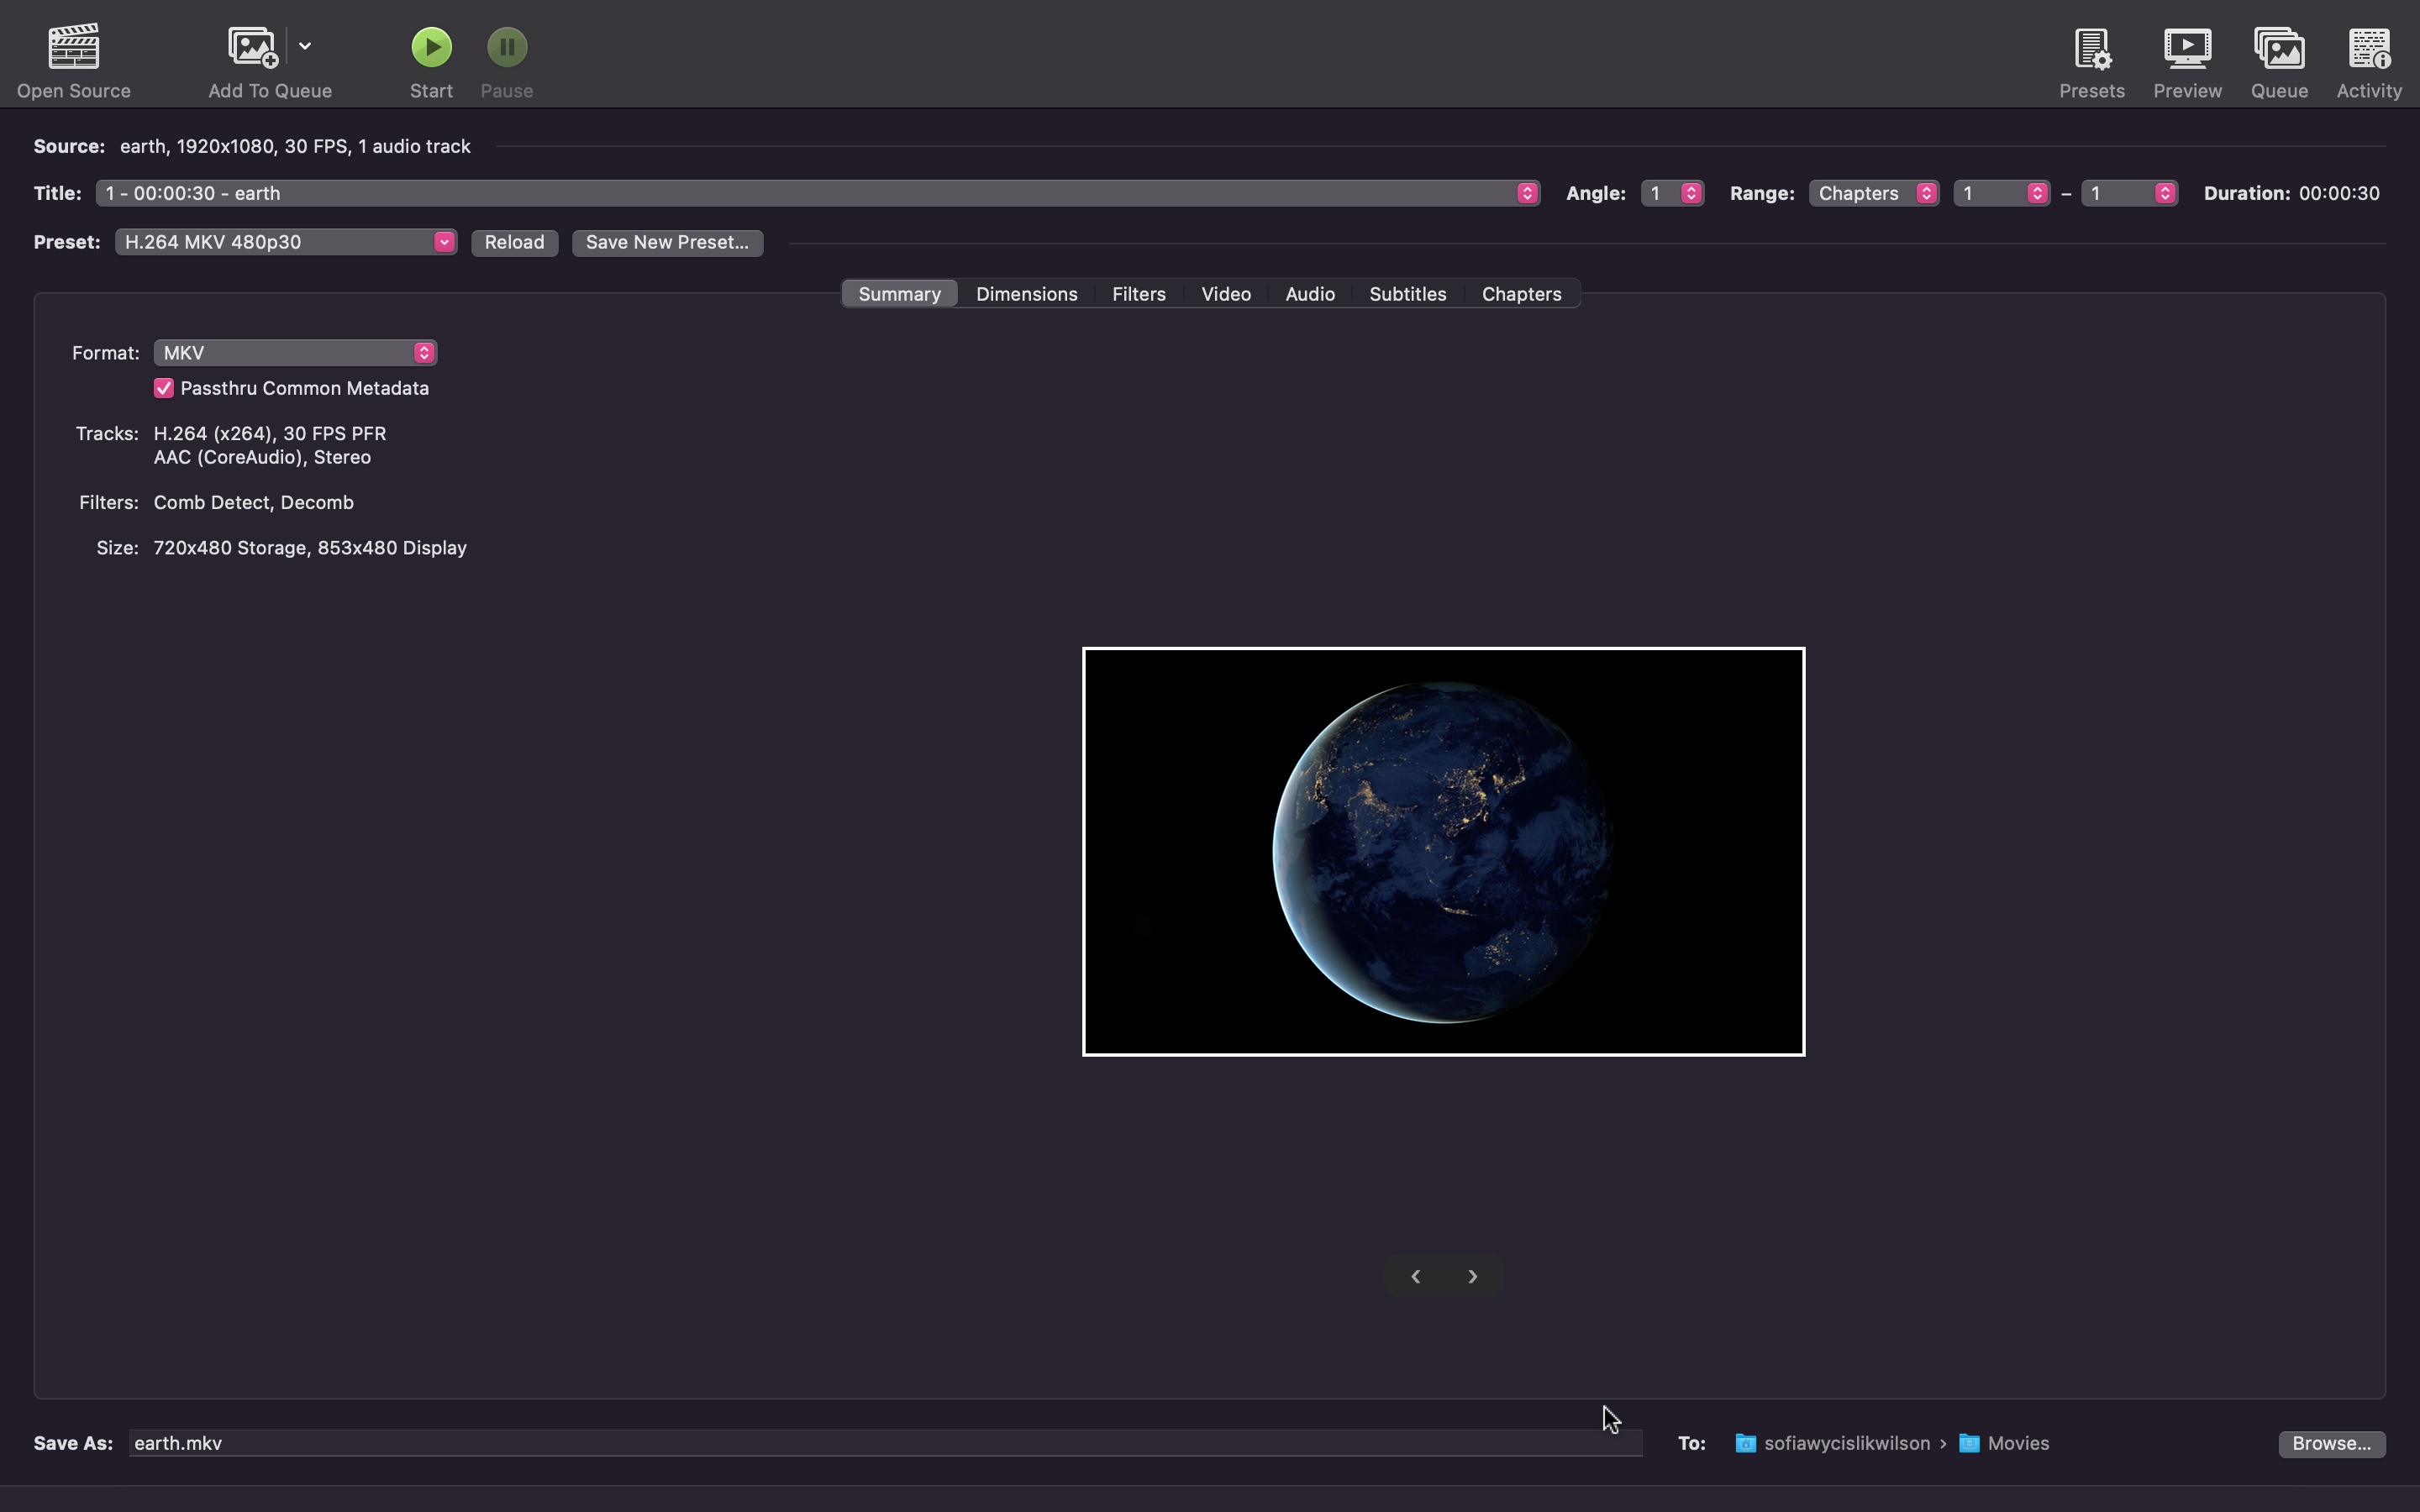Viewport: 2420px width, 1512px height.
Task: Switch to the Filters tab
Action: tap(1139, 294)
